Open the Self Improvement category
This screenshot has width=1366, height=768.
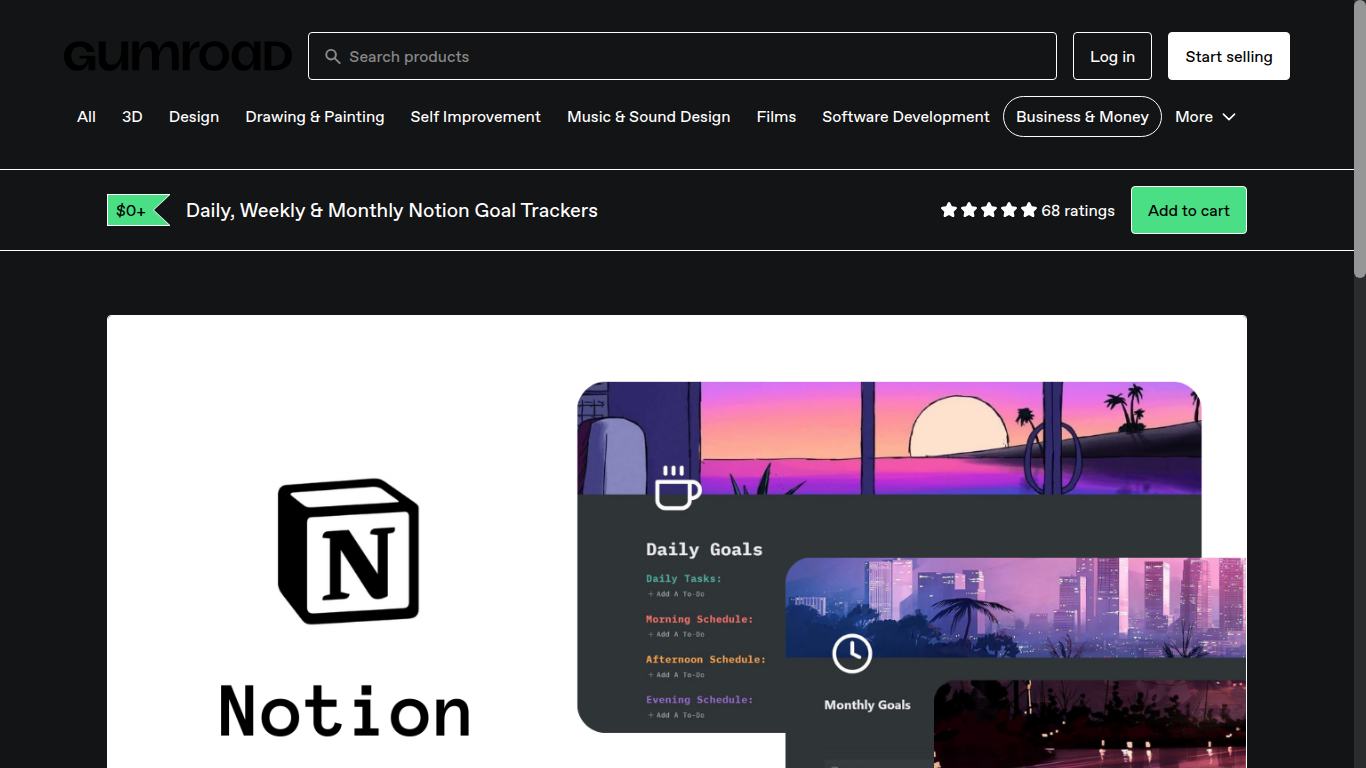point(476,117)
